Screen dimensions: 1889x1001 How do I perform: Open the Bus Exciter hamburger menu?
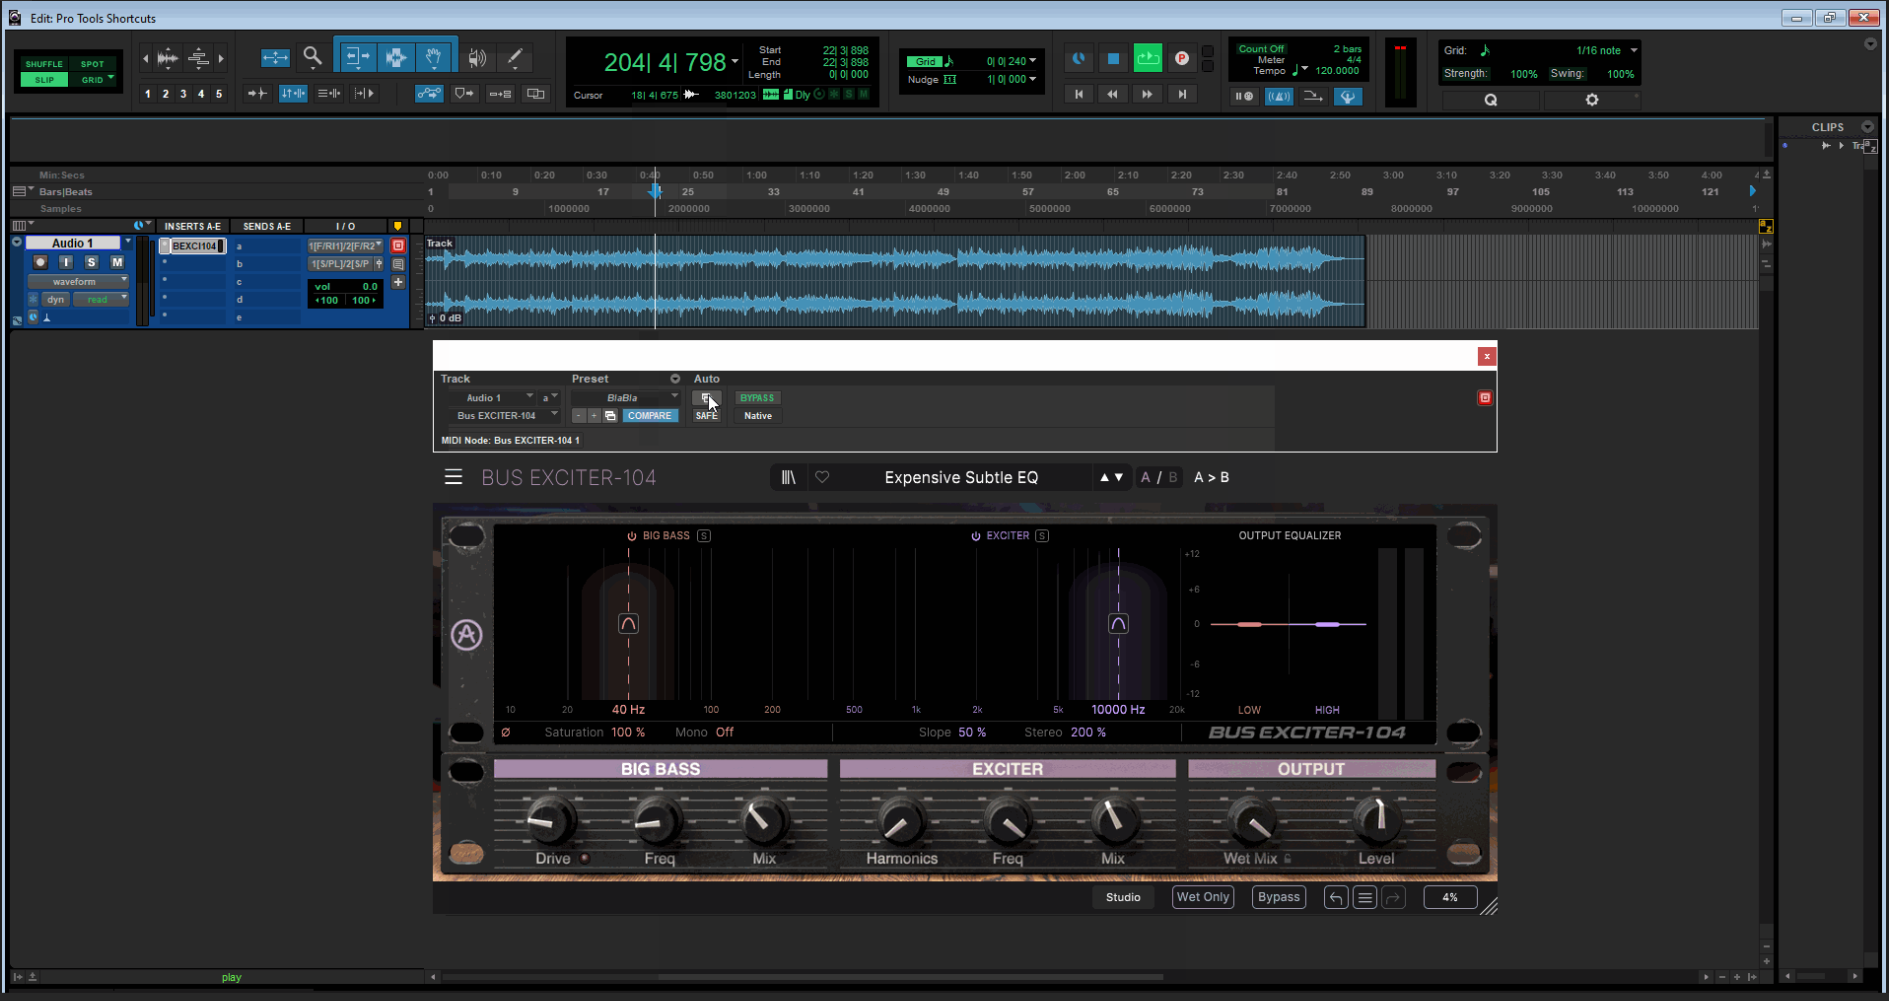454,477
